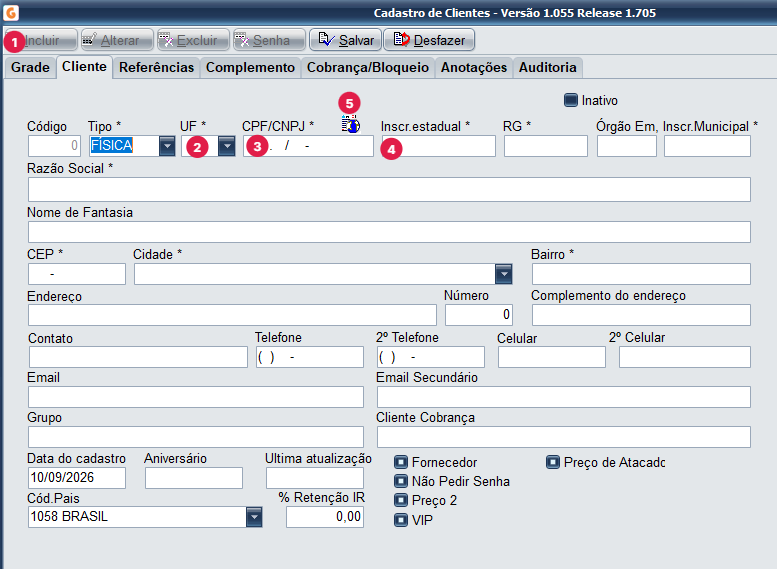Click the Celular input field
The width and height of the screenshot is (777, 569).
(552, 357)
